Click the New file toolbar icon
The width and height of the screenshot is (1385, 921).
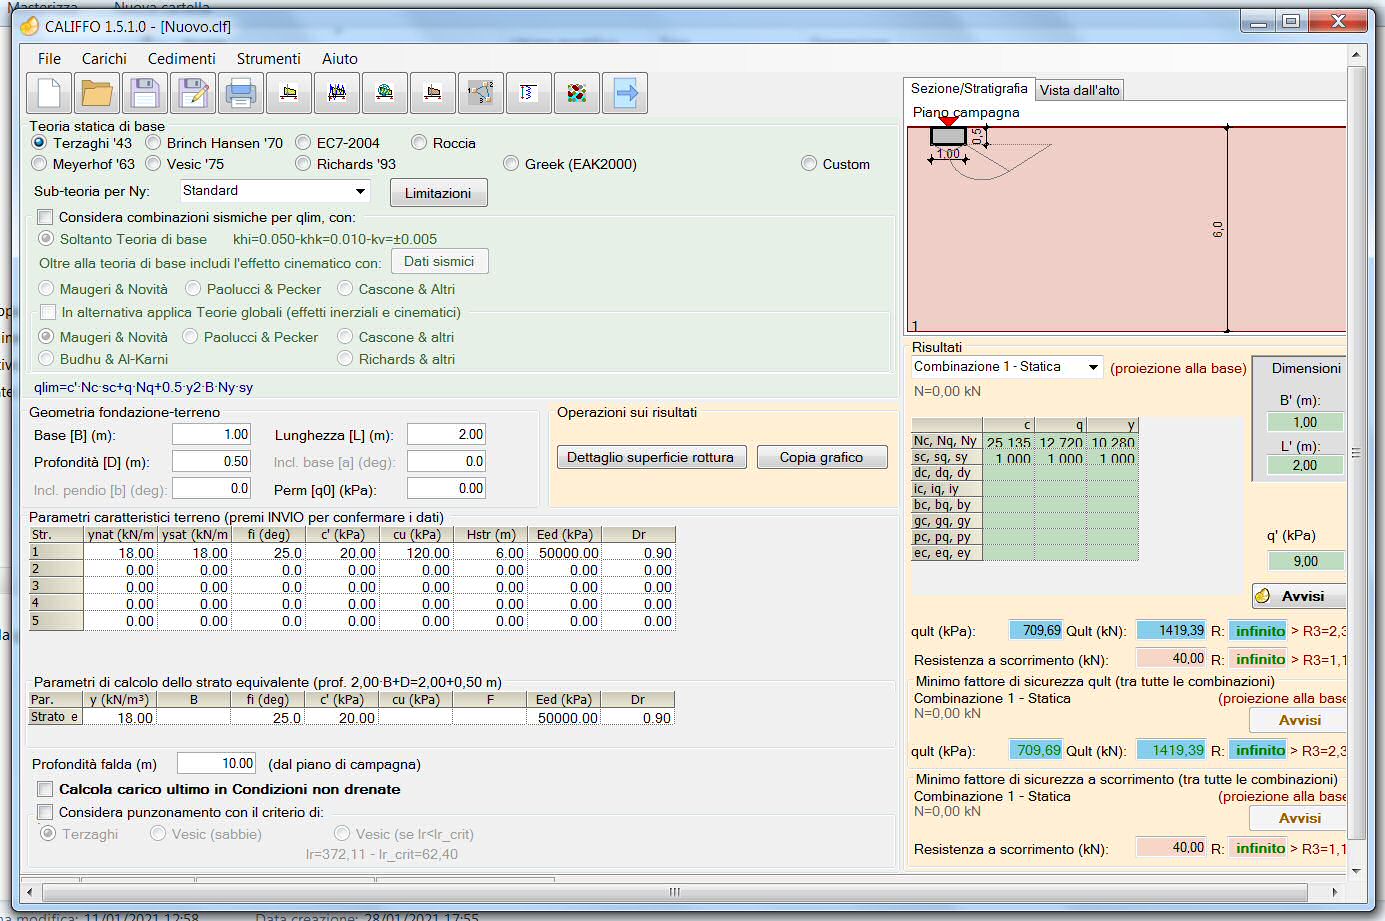(48, 93)
